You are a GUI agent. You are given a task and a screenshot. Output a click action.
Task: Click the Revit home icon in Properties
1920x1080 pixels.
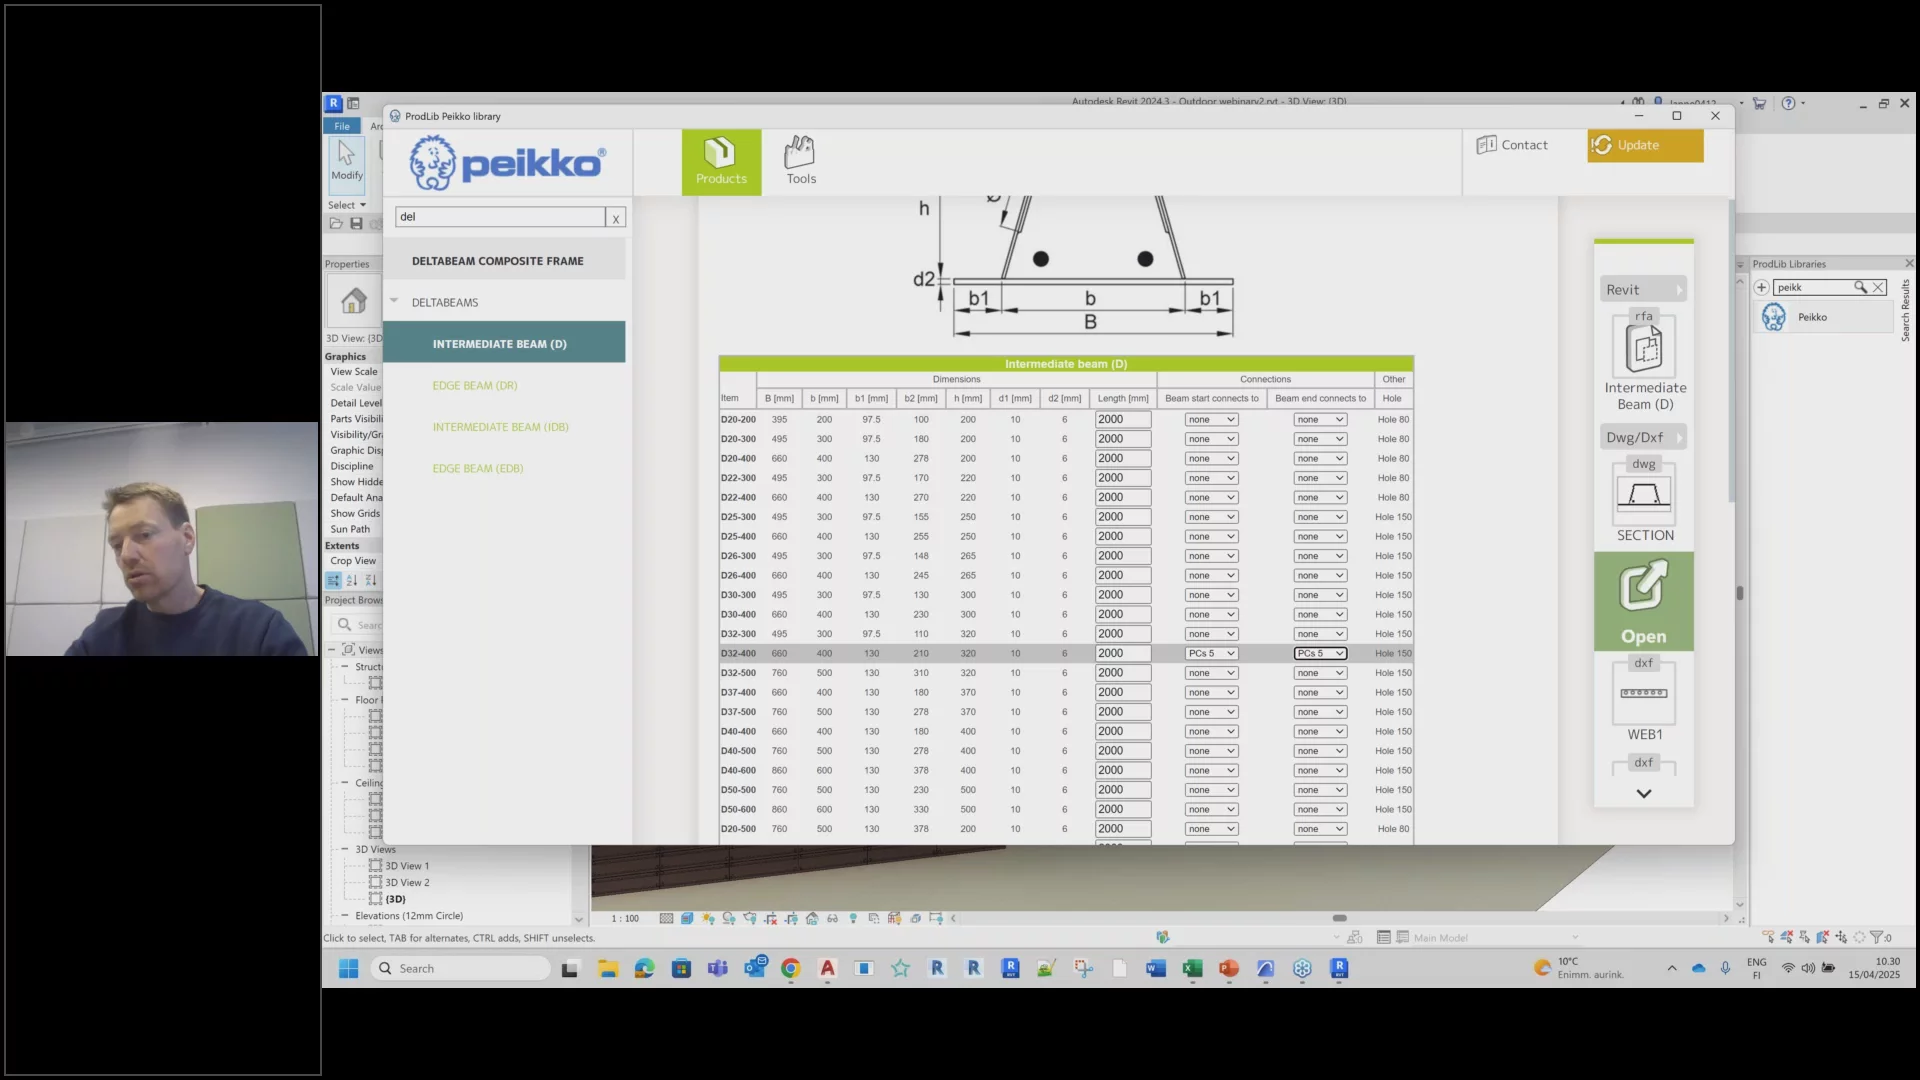point(353,300)
